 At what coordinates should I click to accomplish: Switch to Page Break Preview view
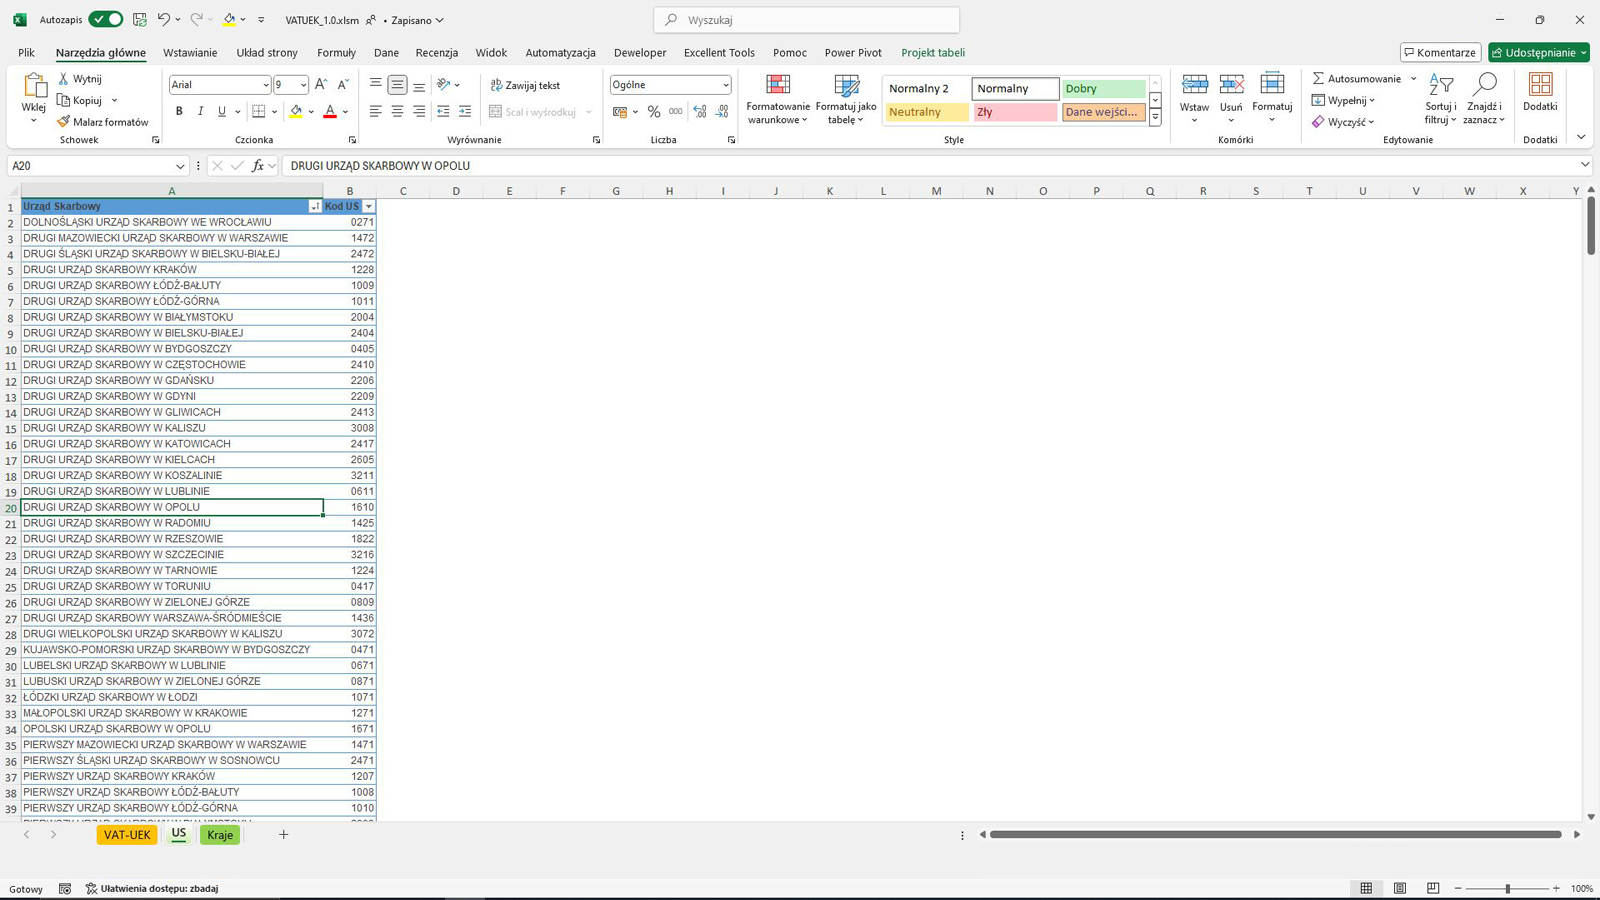coord(1433,888)
